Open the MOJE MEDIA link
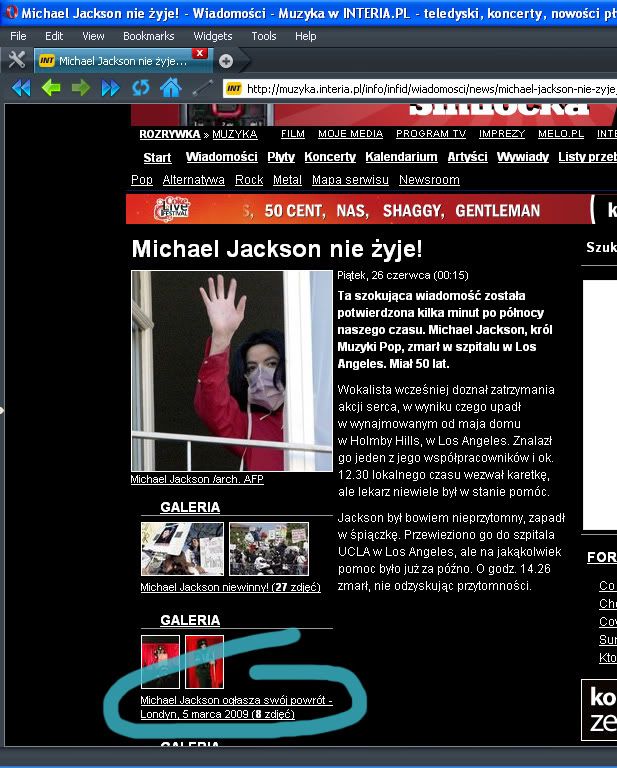 pyautogui.click(x=350, y=134)
